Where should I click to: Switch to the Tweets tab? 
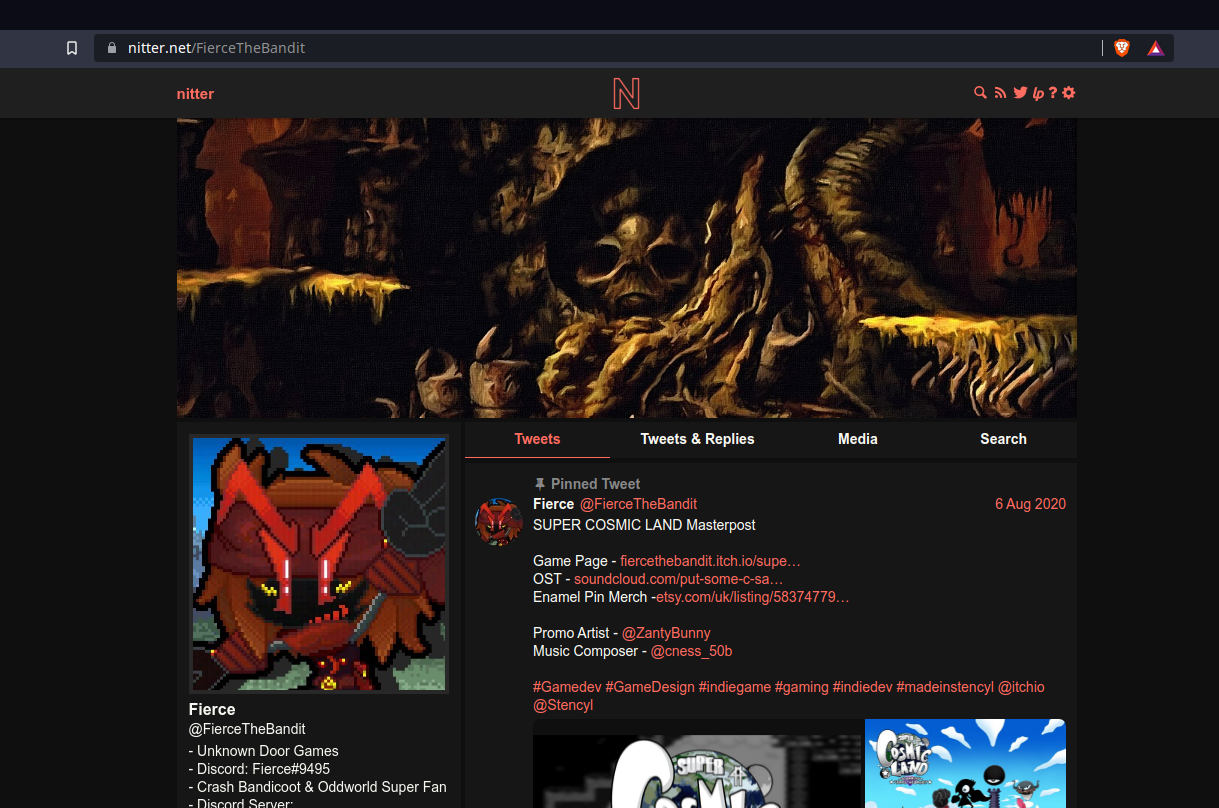pyautogui.click(x=537, y=439)
